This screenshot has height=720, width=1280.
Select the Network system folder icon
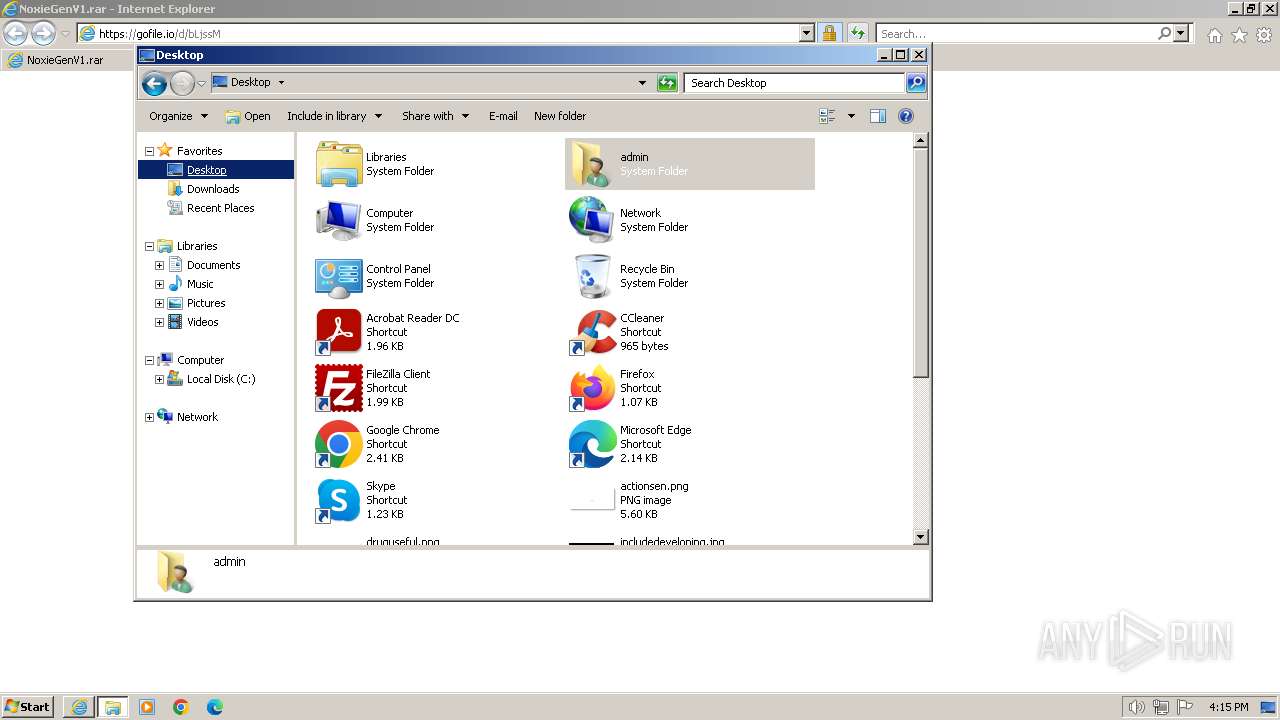click(x=593, y=219)
